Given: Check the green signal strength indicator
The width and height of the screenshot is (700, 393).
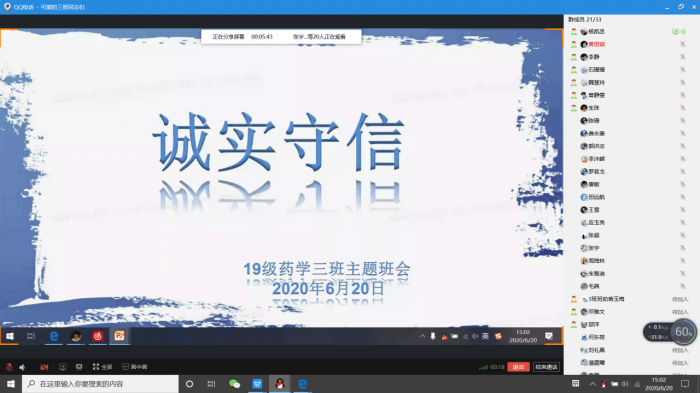Looking at the screenshot, I should pos(483,367).
